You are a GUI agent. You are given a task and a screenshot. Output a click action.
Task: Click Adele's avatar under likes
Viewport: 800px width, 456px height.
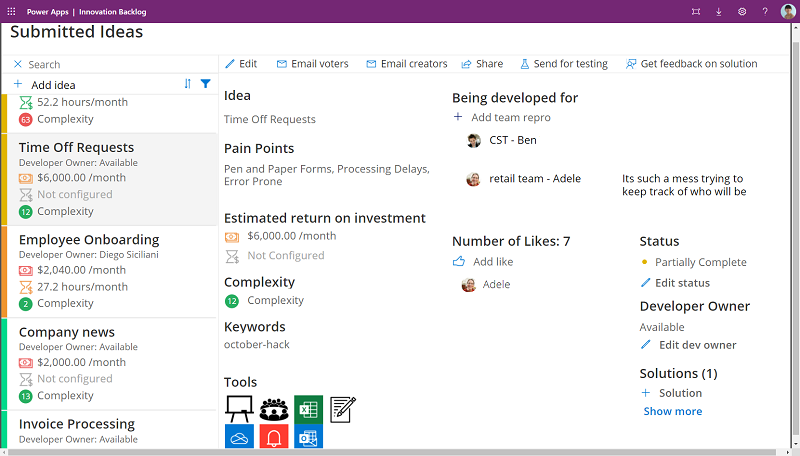468,285
